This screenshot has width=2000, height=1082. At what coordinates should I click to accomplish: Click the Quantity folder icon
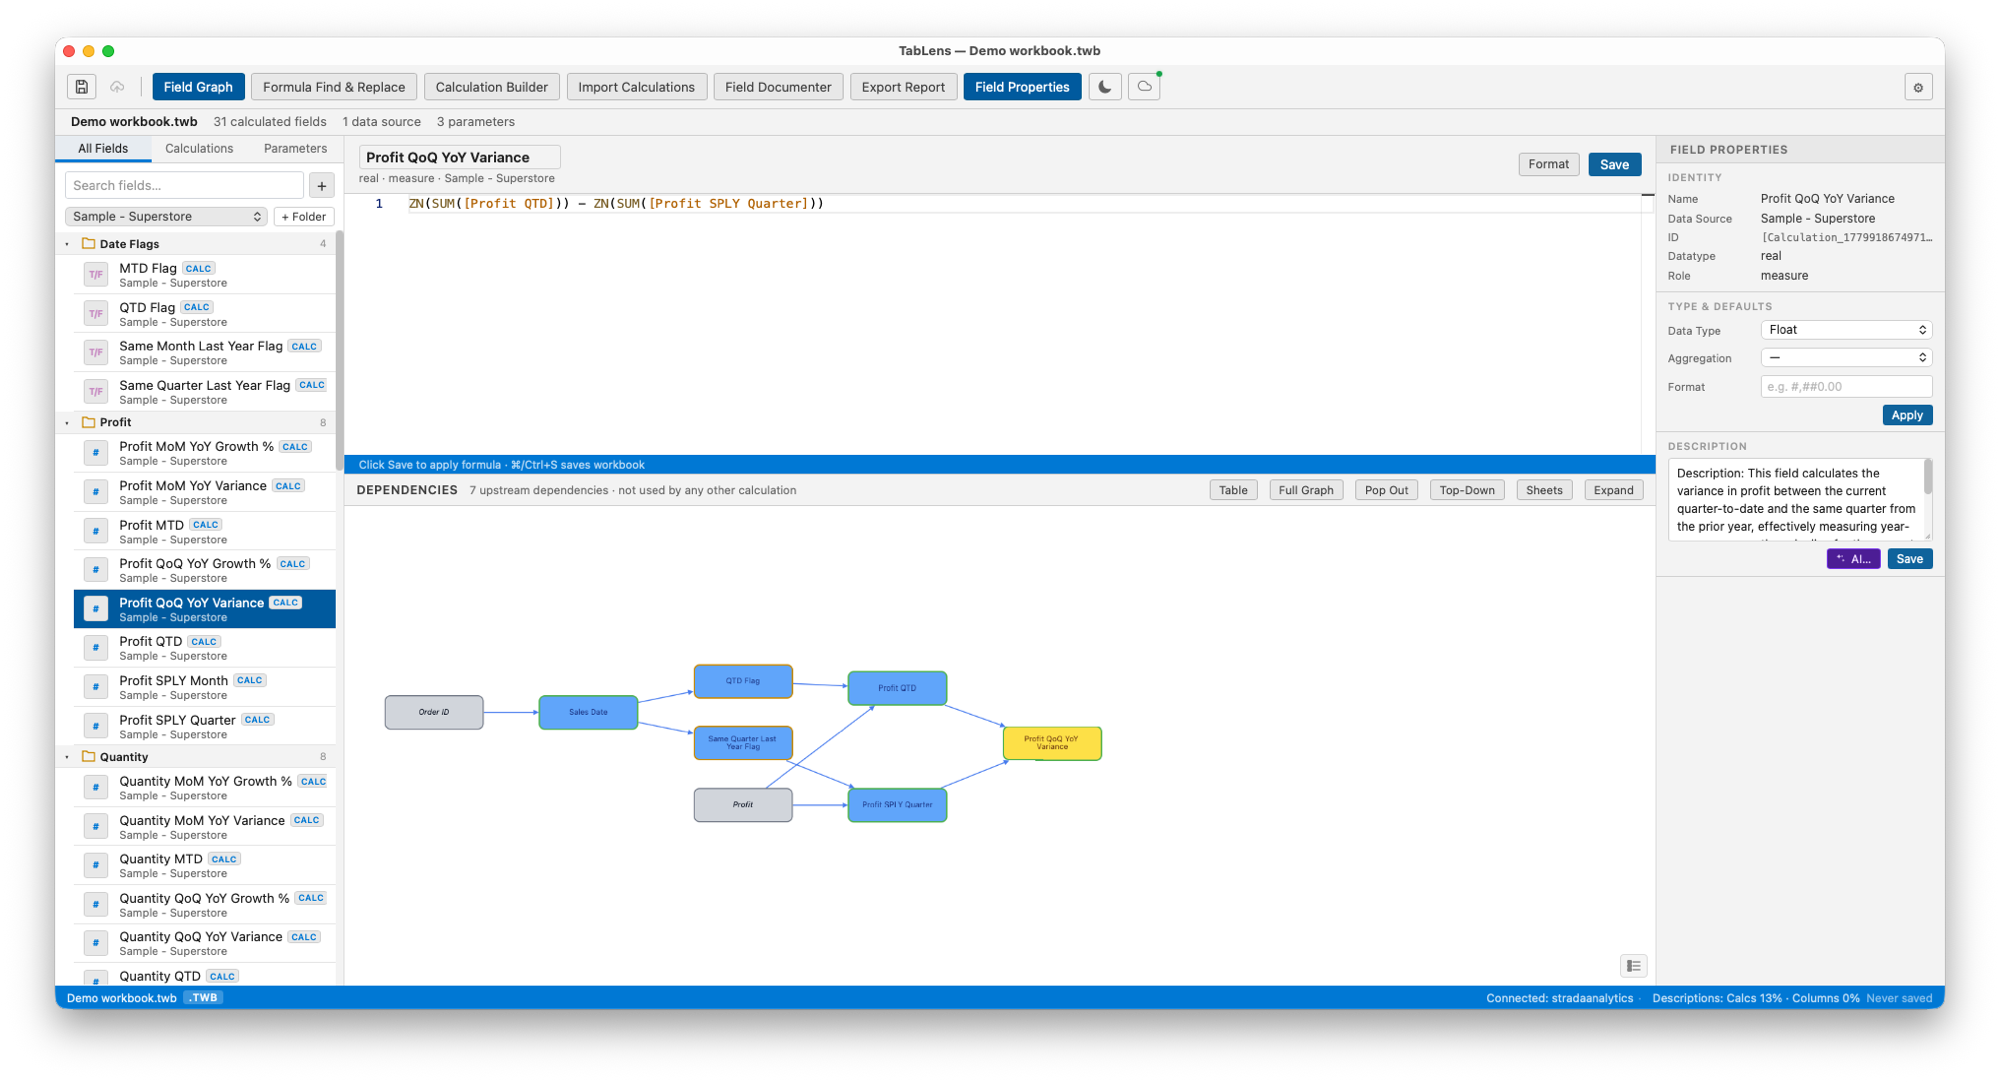[88, 756]
